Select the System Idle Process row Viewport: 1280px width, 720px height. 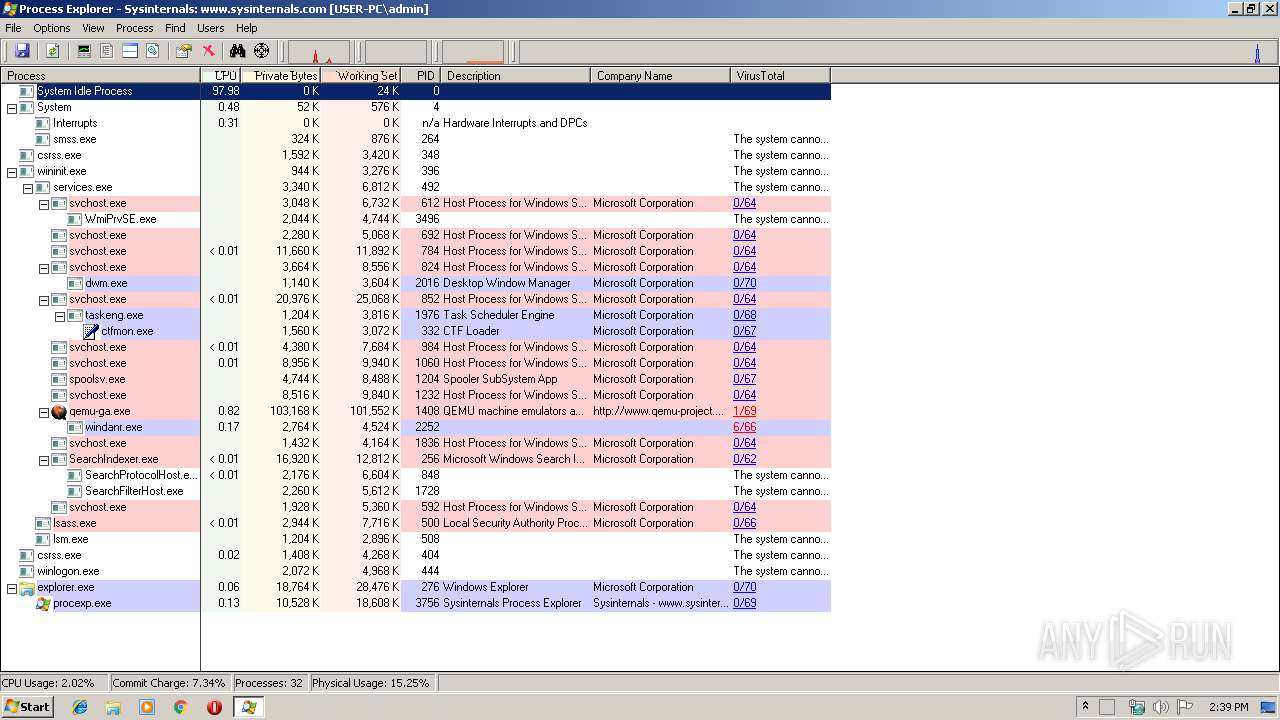pos(416,91)
